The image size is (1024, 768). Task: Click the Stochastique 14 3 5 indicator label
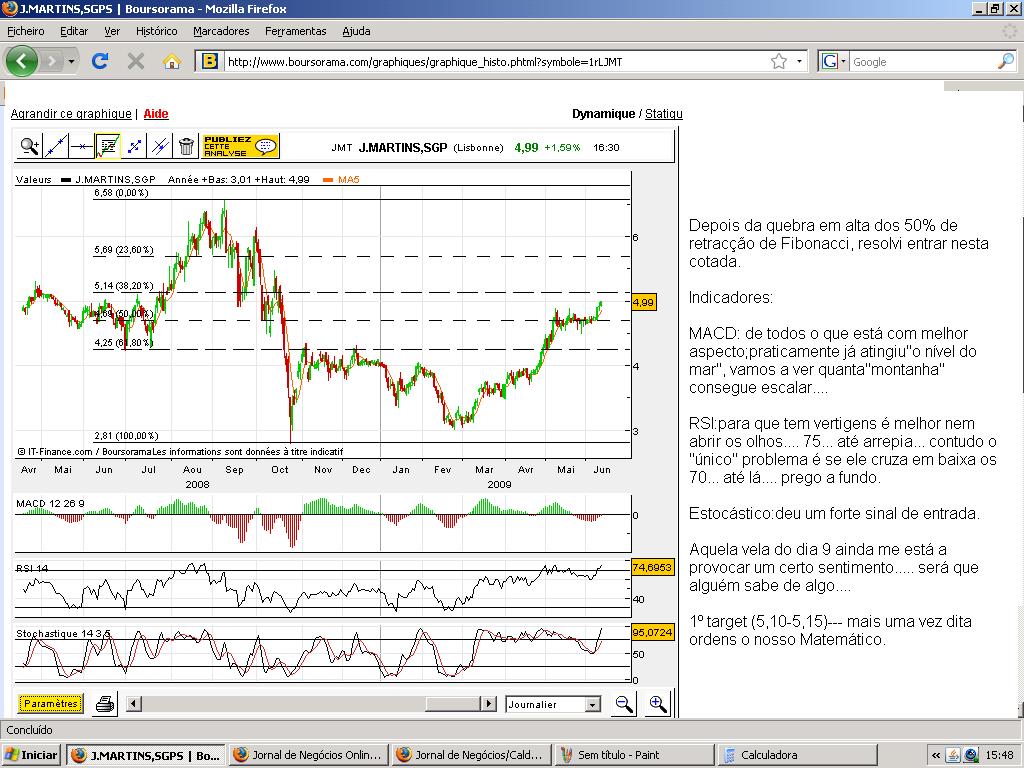coord(63,633)
